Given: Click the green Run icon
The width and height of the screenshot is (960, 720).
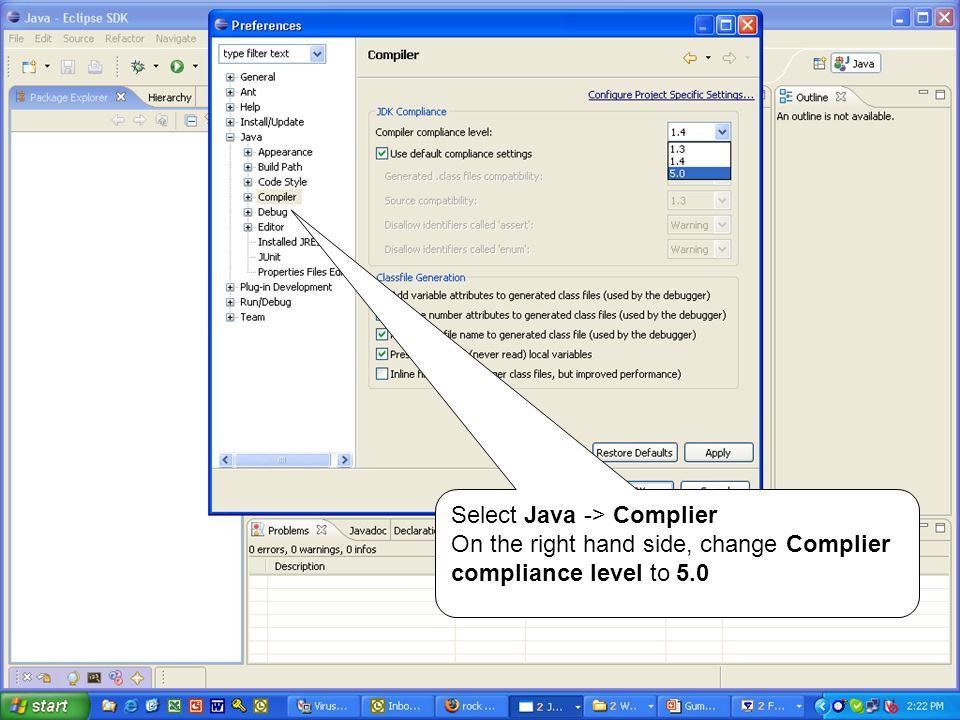Looking at the screenshot, I should 177,66.
